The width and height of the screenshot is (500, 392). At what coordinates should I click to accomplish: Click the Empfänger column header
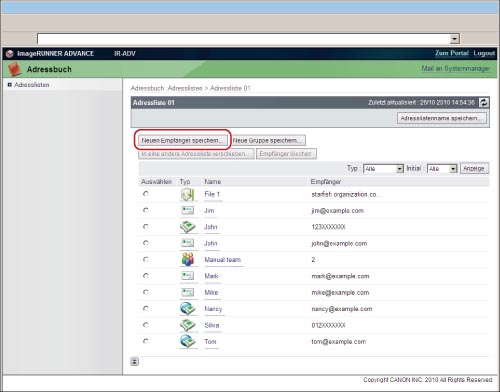tap(326, 182)
